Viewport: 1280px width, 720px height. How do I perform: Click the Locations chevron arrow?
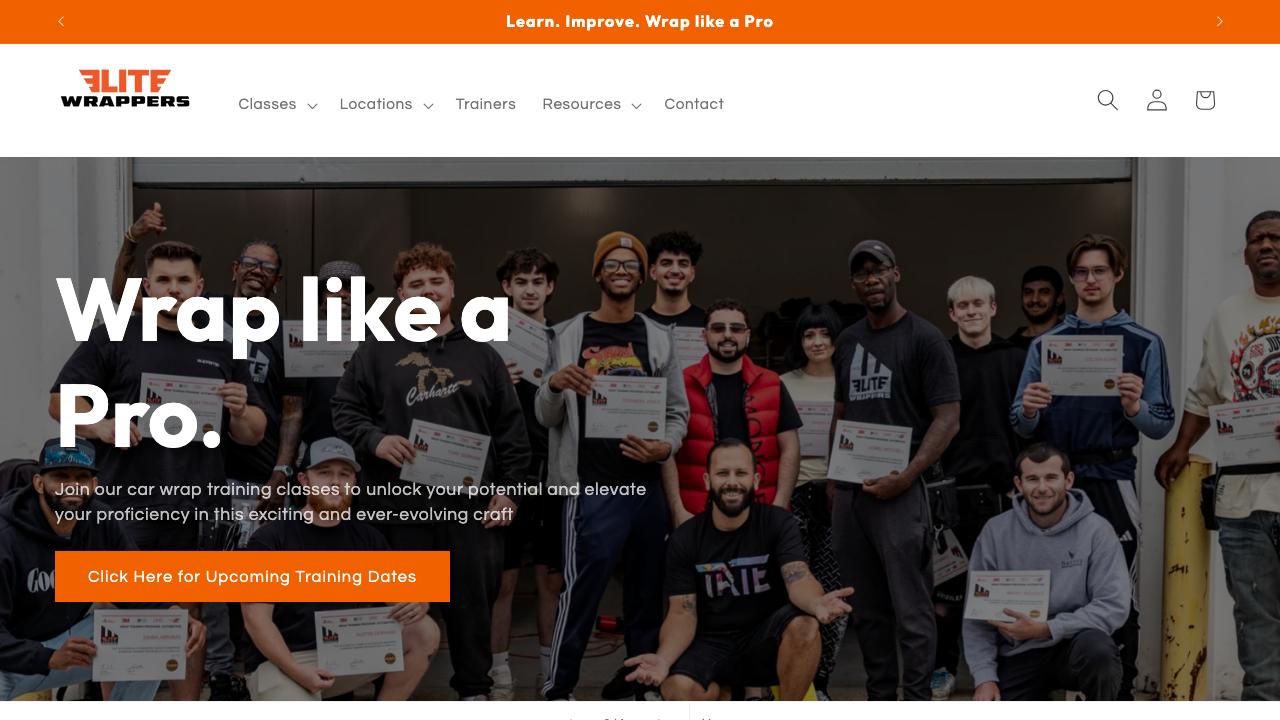428,105
